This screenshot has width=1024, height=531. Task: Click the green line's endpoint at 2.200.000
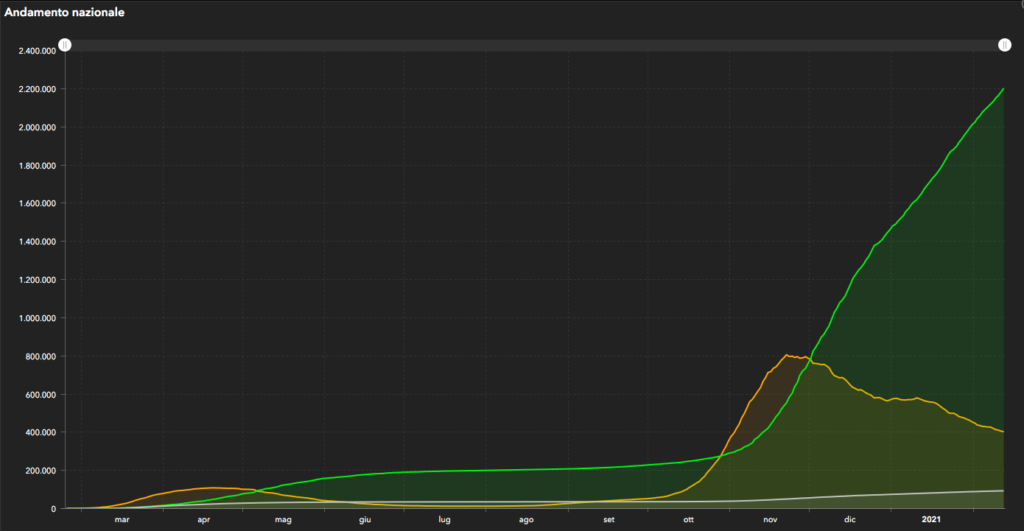1003,89
